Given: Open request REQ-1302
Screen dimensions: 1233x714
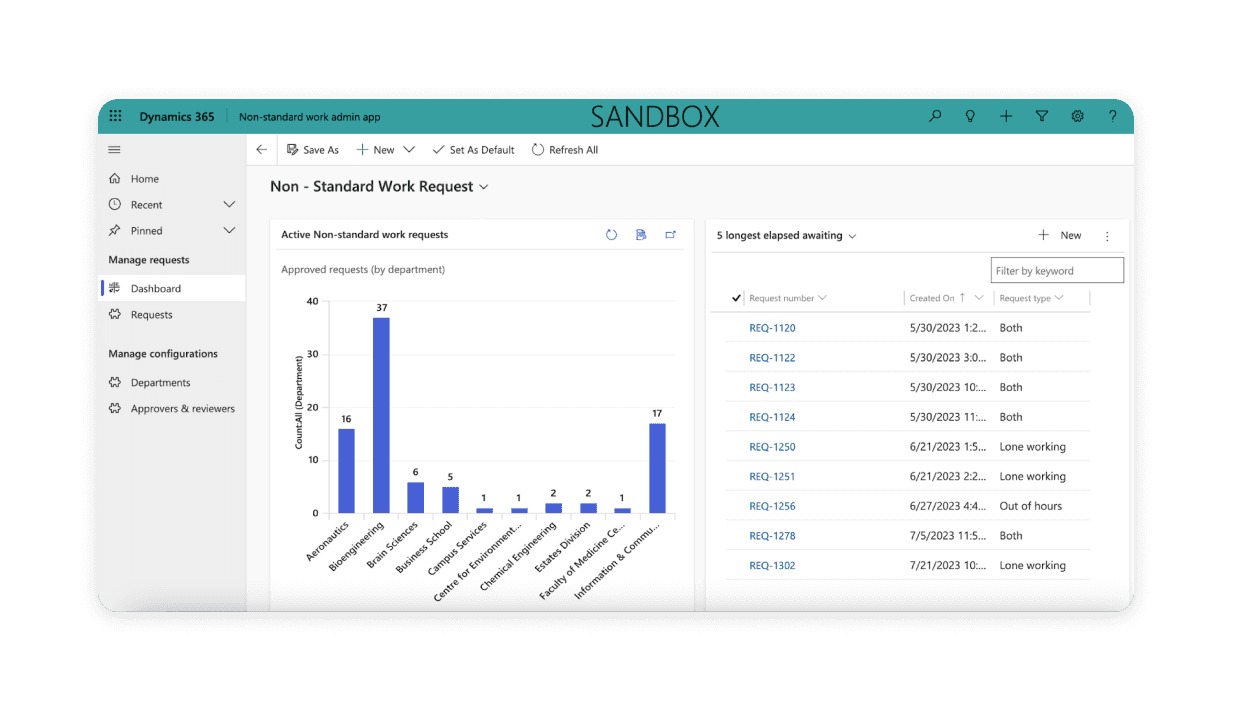Looking at the screenshot, I should pyautogui.click(x=772, y=566).
